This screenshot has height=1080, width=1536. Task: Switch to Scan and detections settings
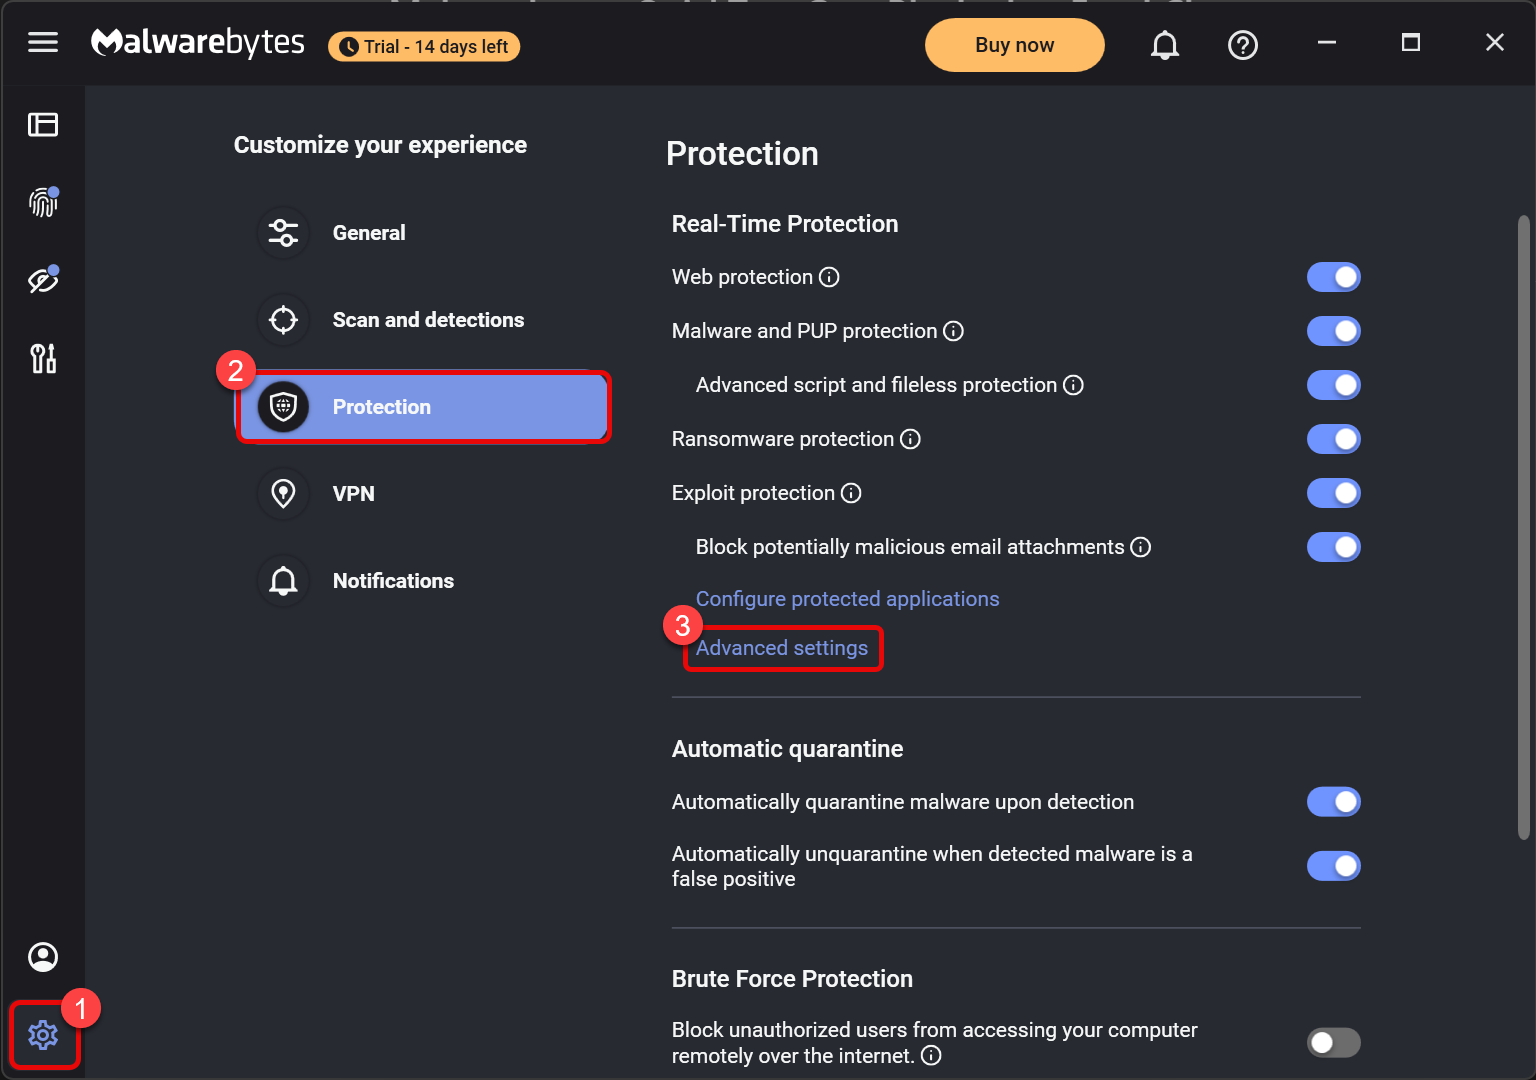427,320
